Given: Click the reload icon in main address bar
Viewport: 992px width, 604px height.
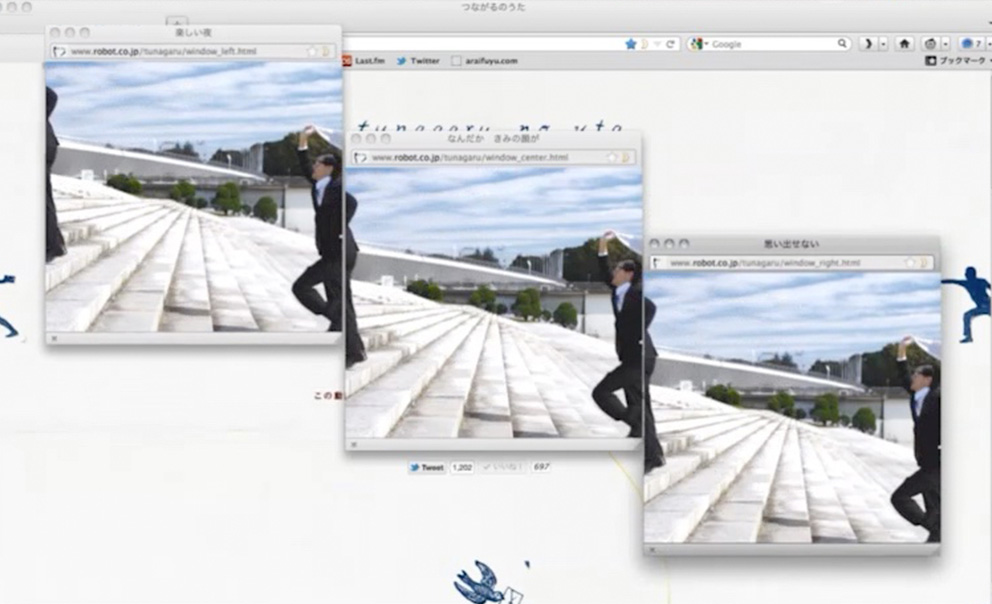Looking at the screenshot, I should 670,44.
